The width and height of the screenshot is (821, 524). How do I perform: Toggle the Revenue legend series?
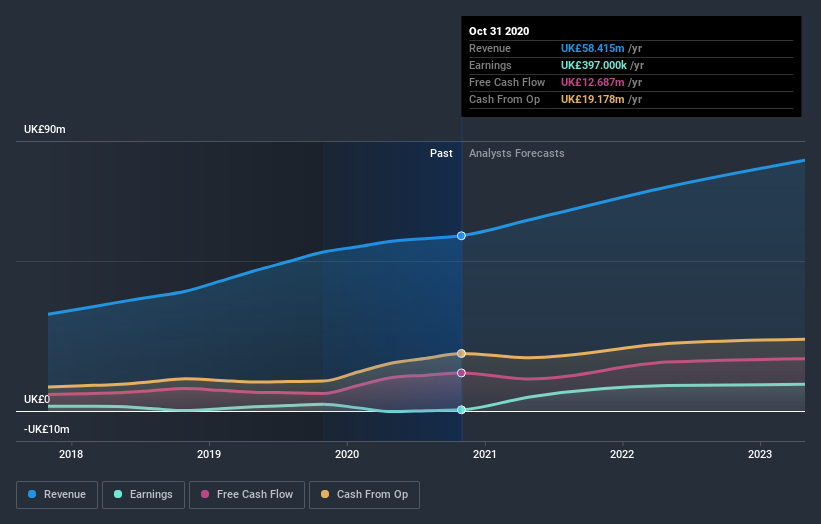[x=57, y=495]
